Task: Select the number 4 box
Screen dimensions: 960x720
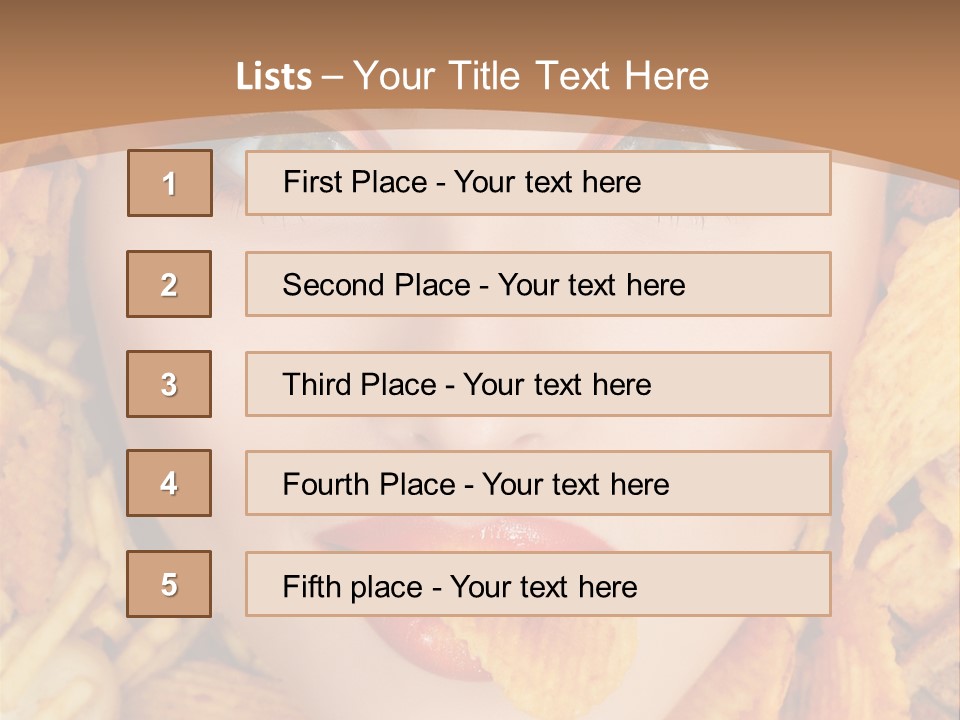Action: [x=169, y=483]
